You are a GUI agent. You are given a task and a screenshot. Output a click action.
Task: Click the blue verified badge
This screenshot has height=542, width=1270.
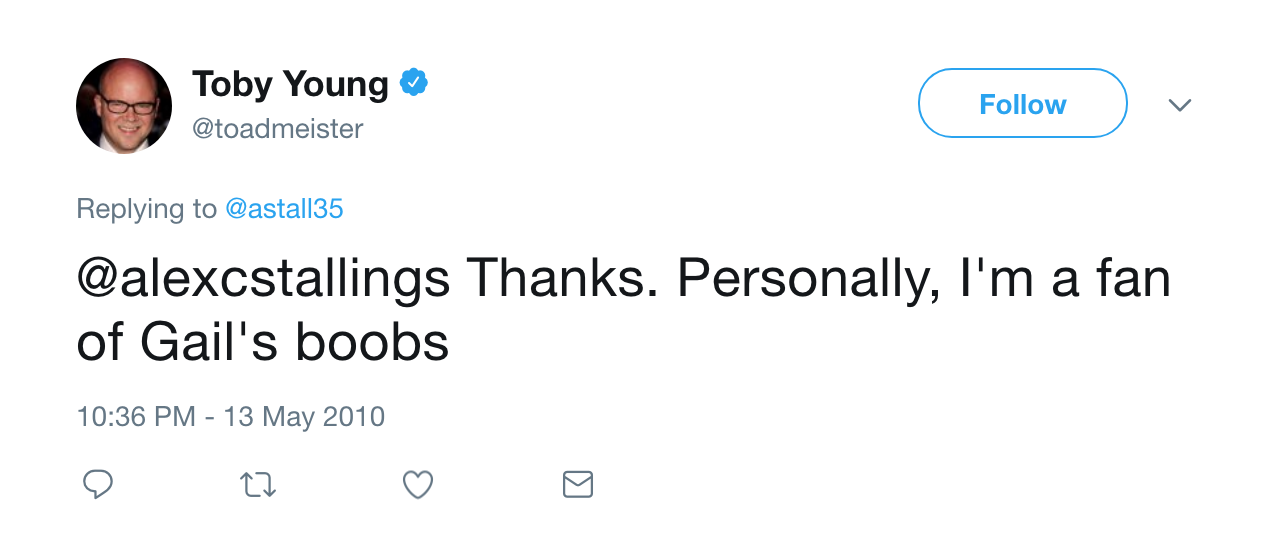tap(414, 83)
